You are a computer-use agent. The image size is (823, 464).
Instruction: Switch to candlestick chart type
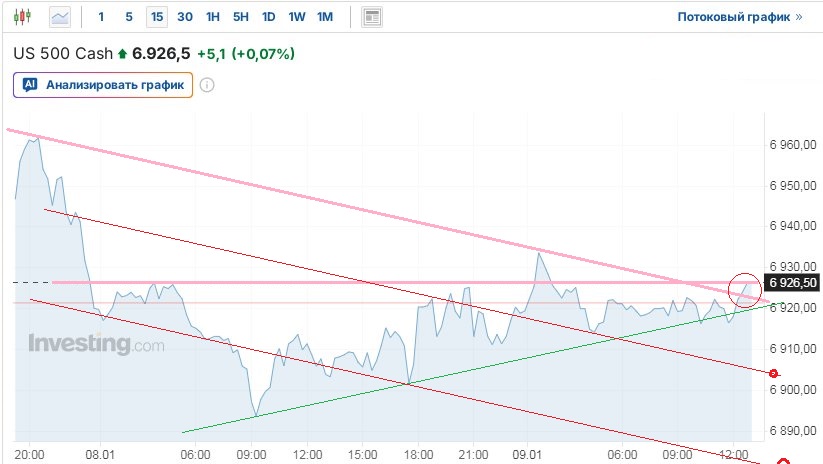[x=22, y=17]
